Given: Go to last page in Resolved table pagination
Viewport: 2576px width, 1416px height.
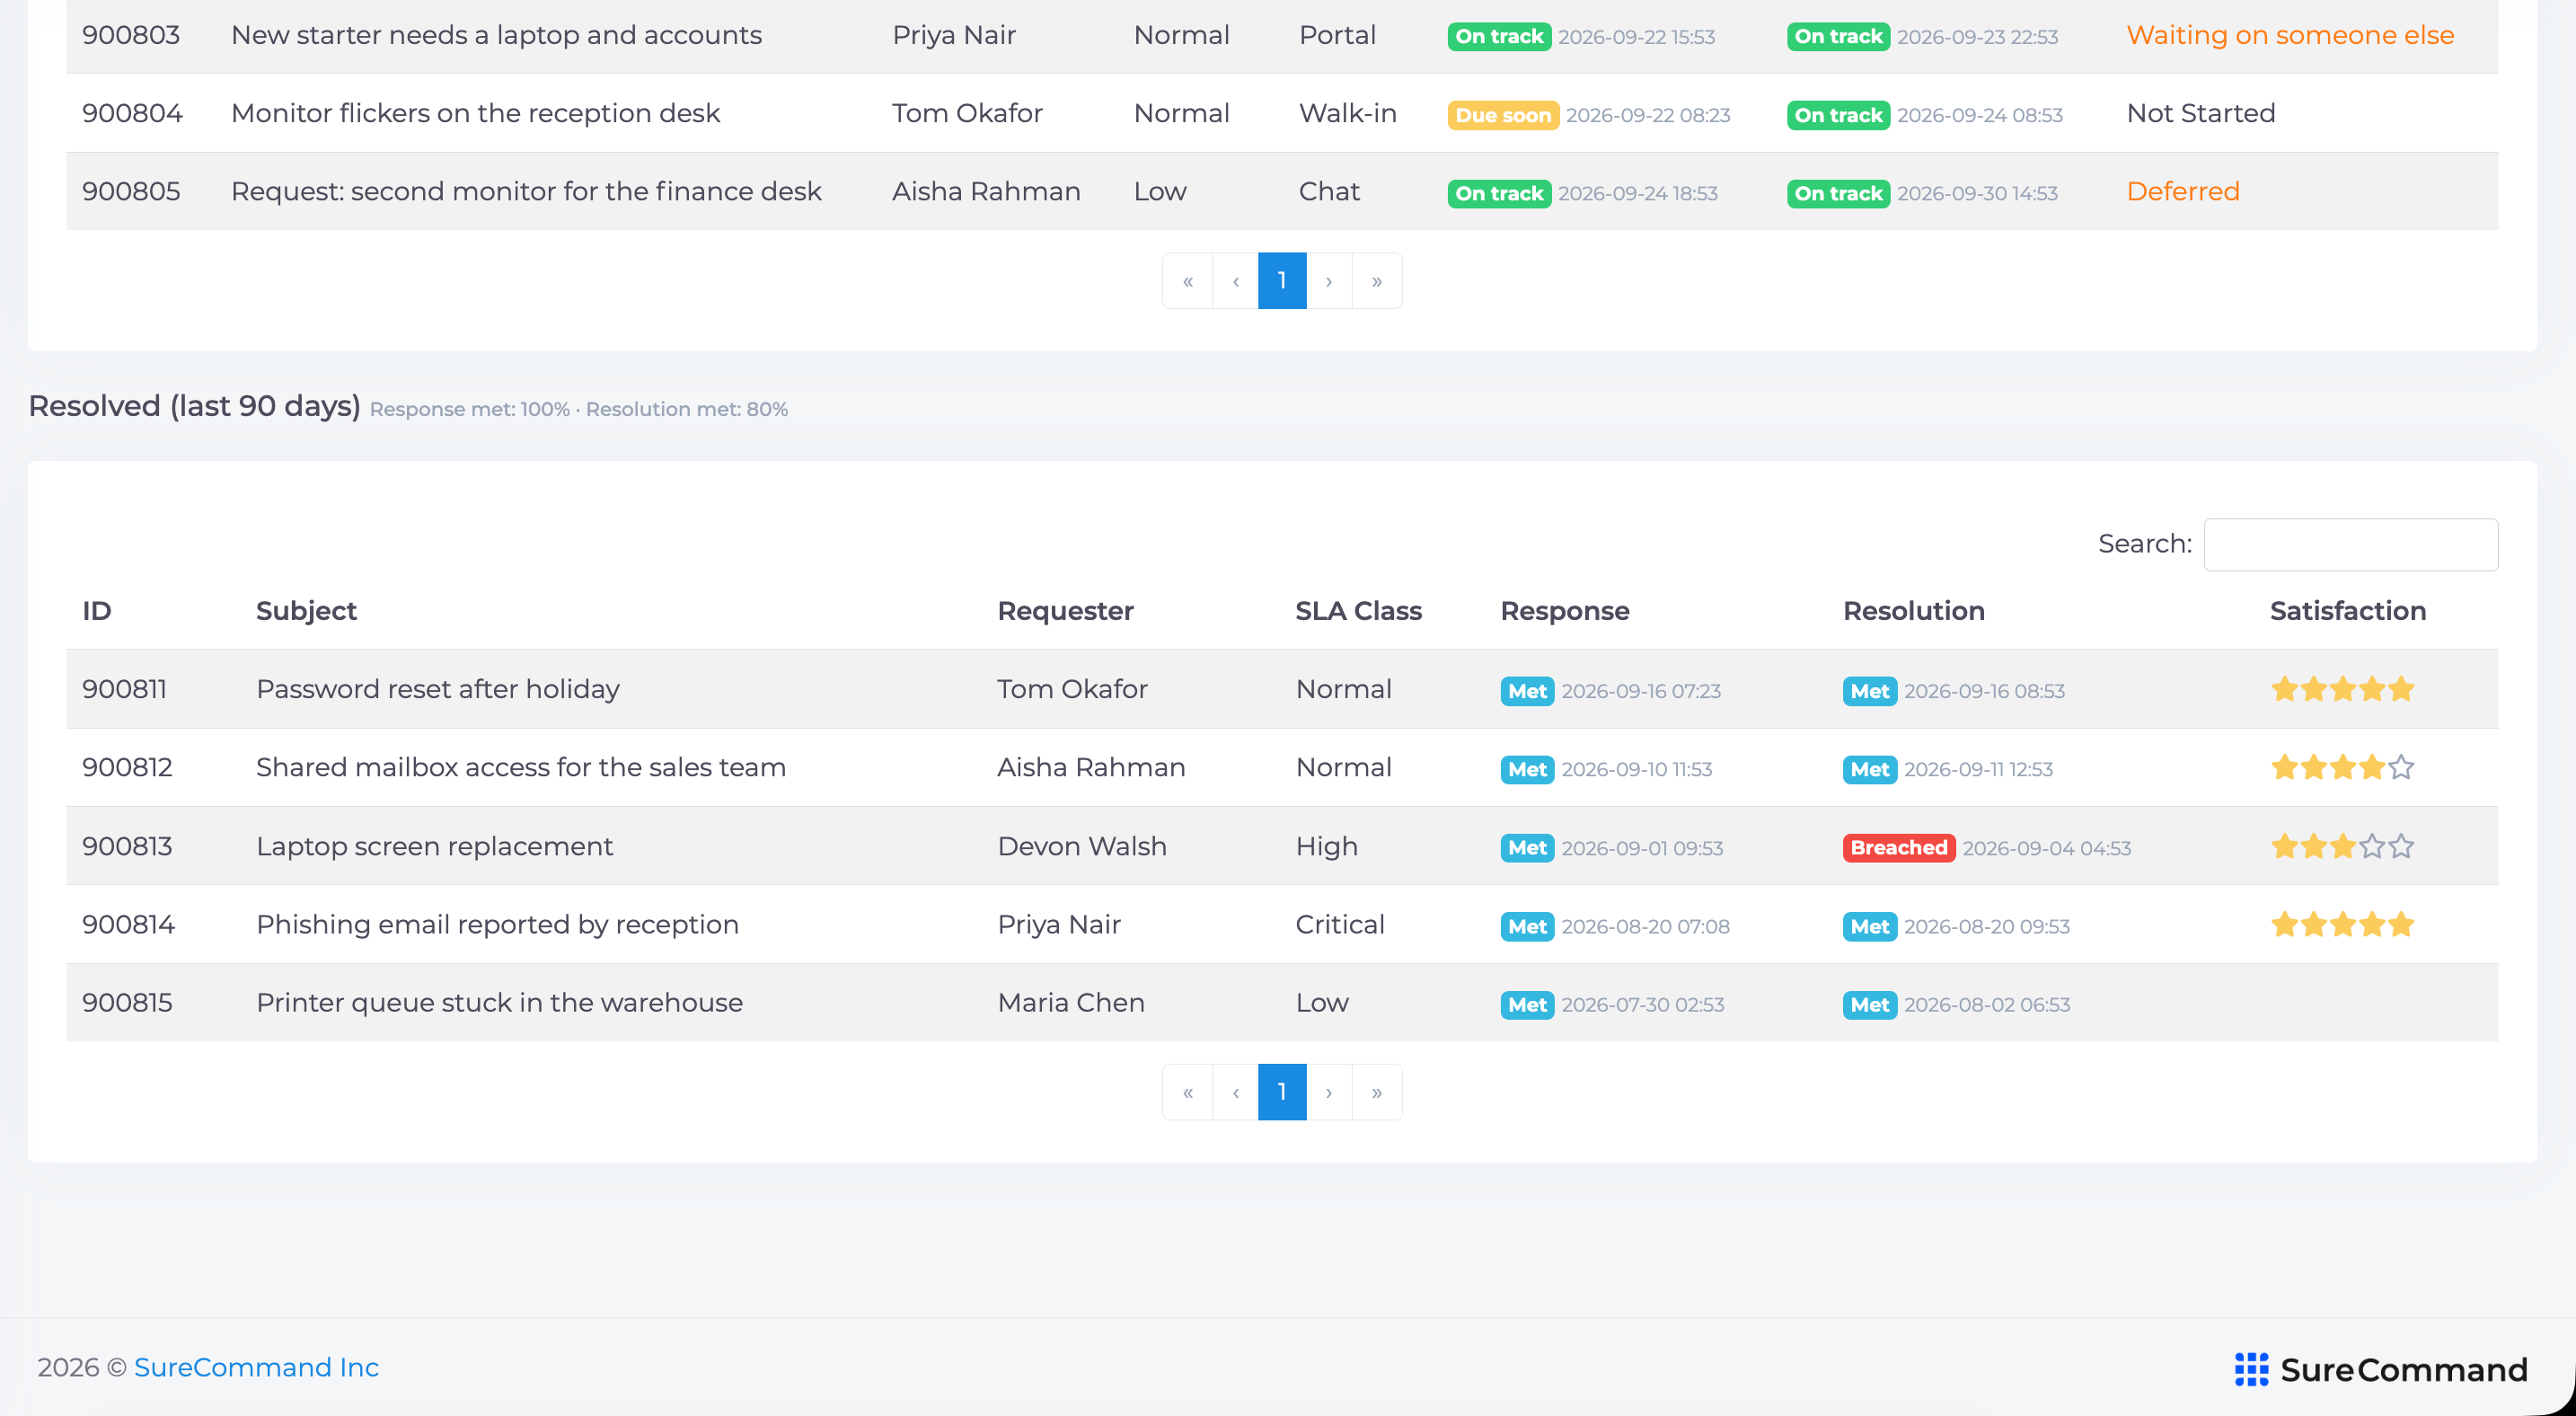Looking at the screenshot, I should click(x=1377, y=1092).
